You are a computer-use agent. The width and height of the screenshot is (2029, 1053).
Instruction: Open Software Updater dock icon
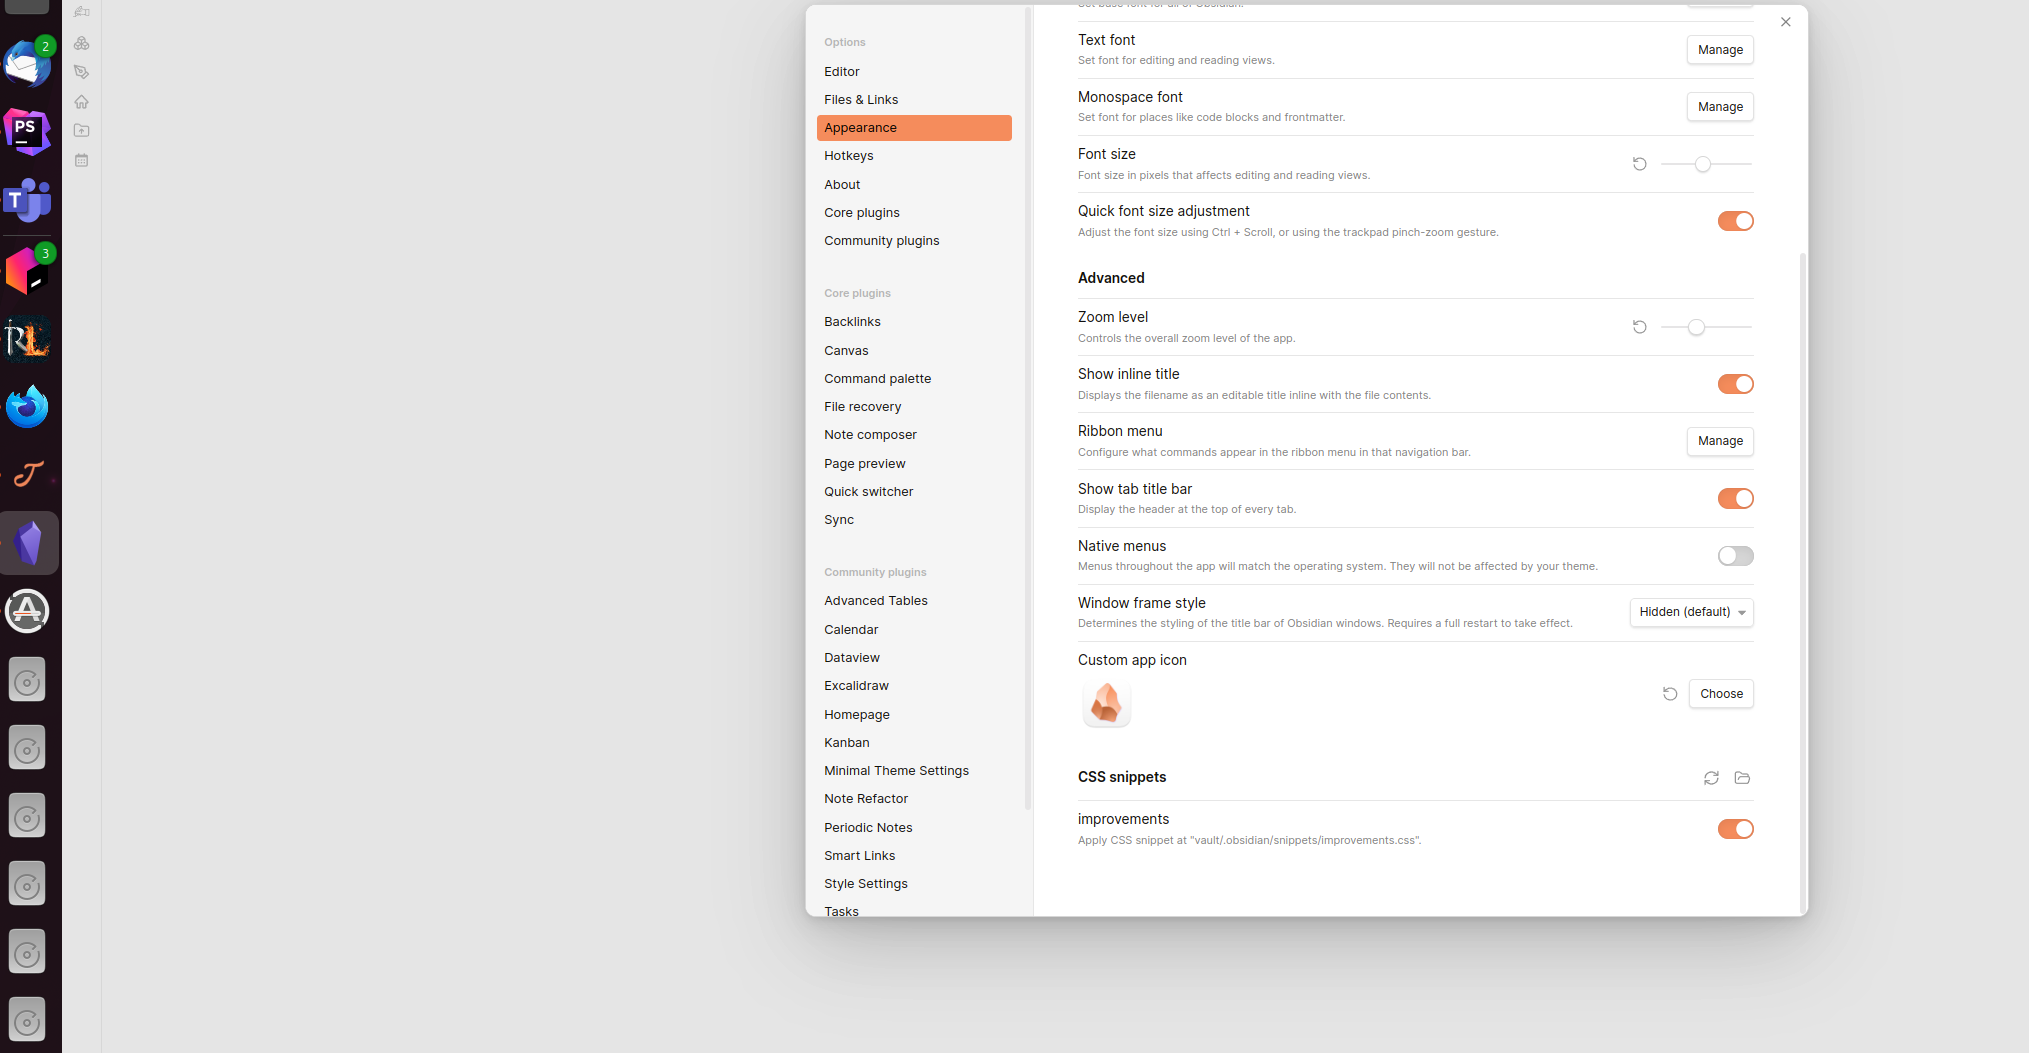tap(28, 611)
